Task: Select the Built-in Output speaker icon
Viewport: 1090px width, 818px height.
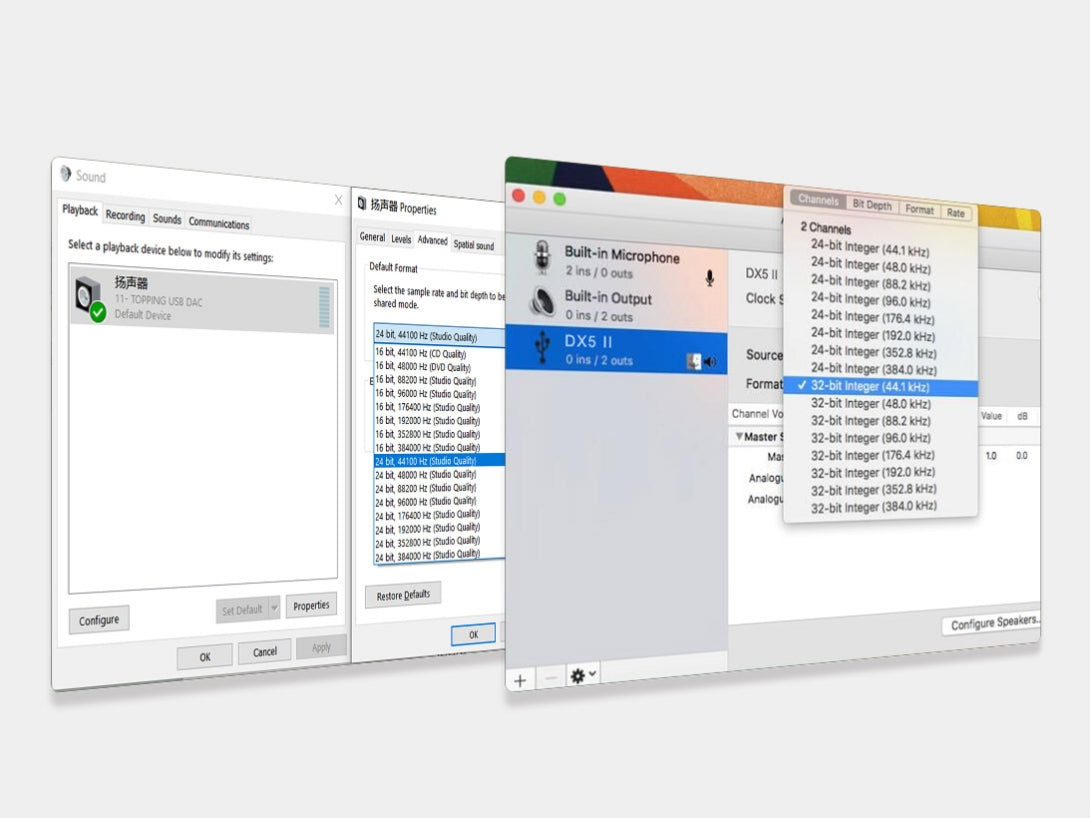Action: tap(543, 304)
